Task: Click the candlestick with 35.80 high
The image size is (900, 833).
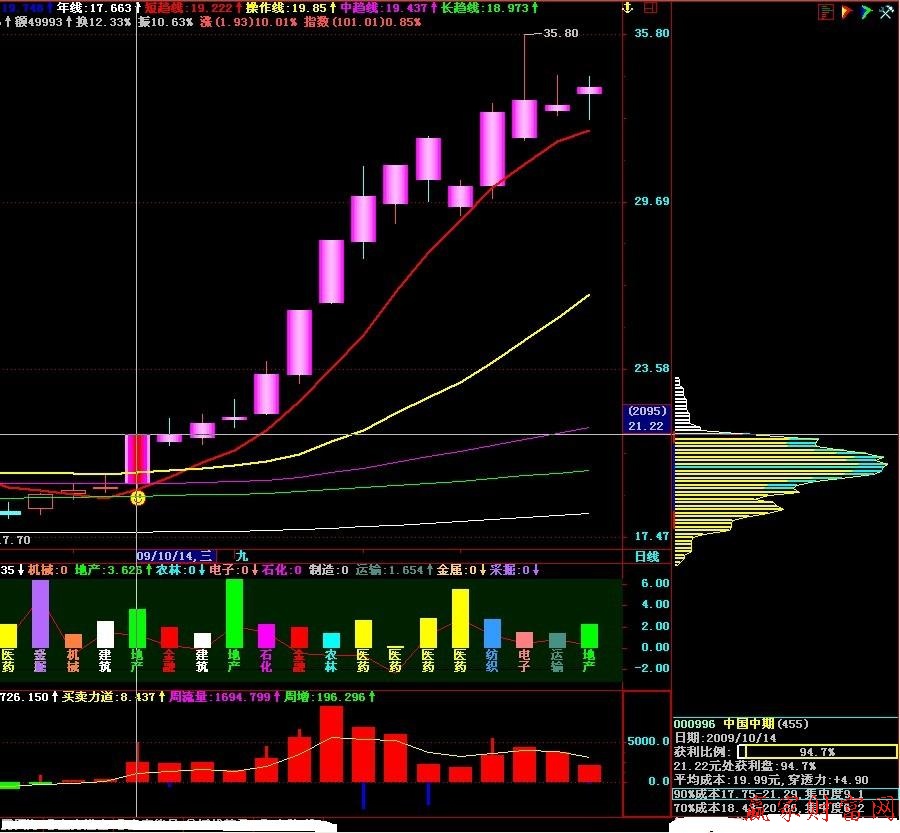Action: (x=525, y=118)
